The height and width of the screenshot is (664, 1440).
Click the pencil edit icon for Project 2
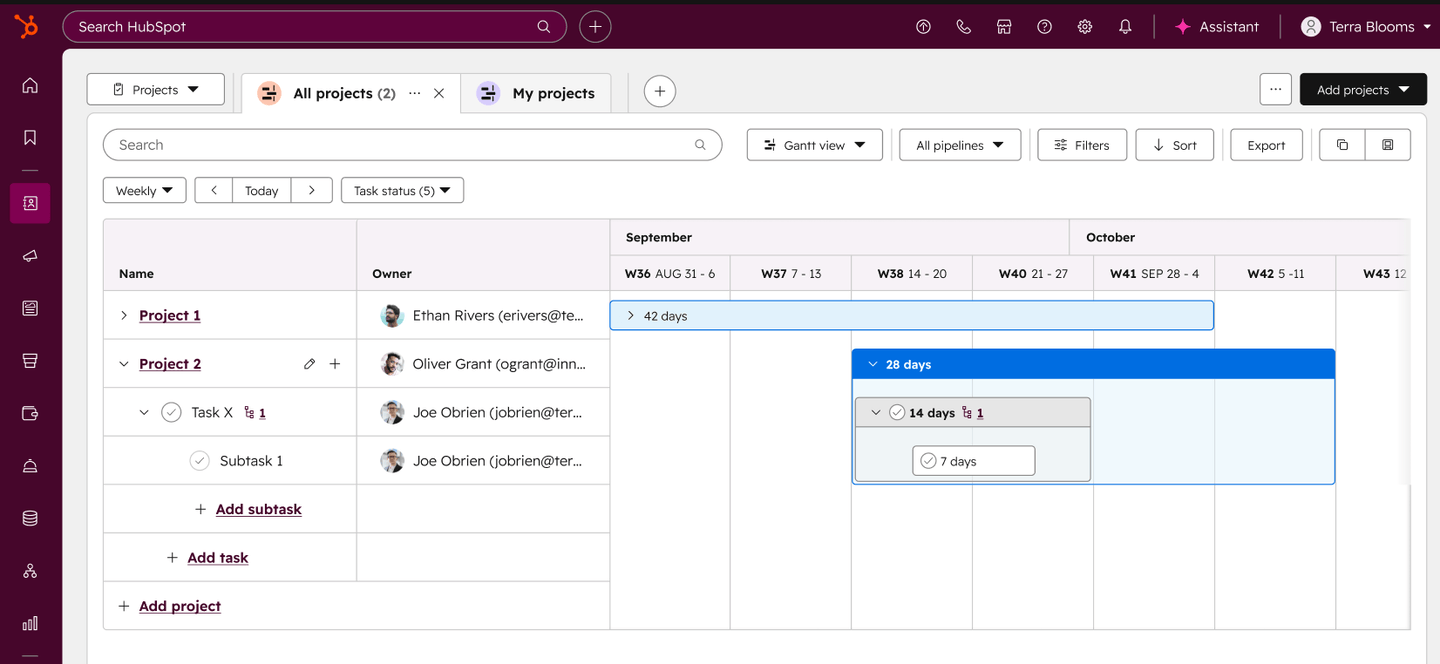pos(309,364)
